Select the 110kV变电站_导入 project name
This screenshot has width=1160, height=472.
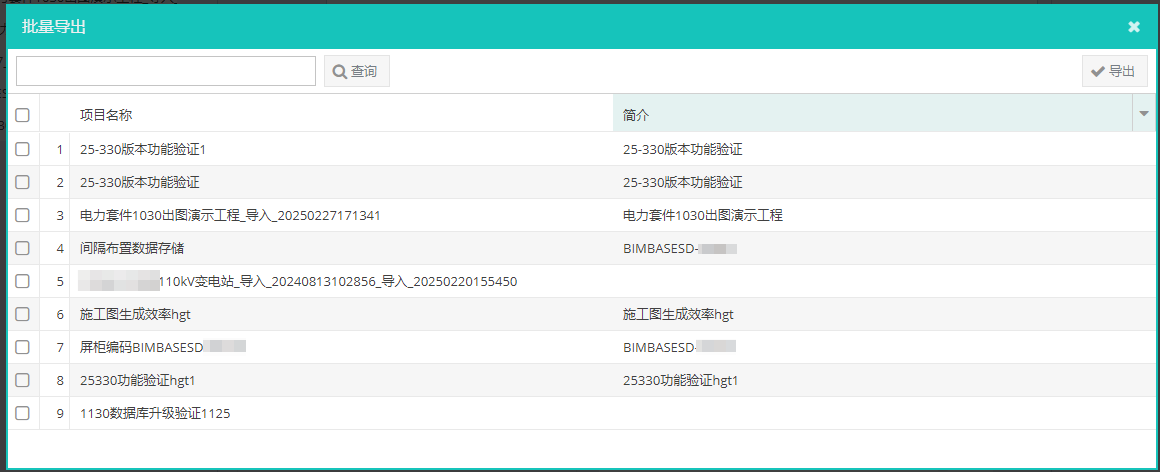point(297,281)
